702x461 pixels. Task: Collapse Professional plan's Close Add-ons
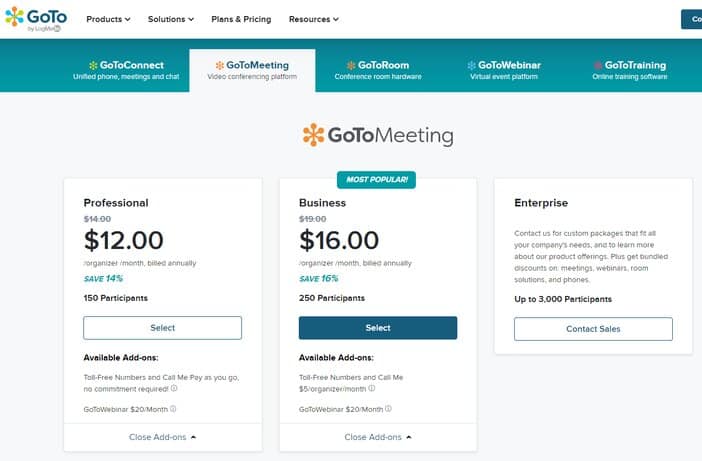[163, 437]
